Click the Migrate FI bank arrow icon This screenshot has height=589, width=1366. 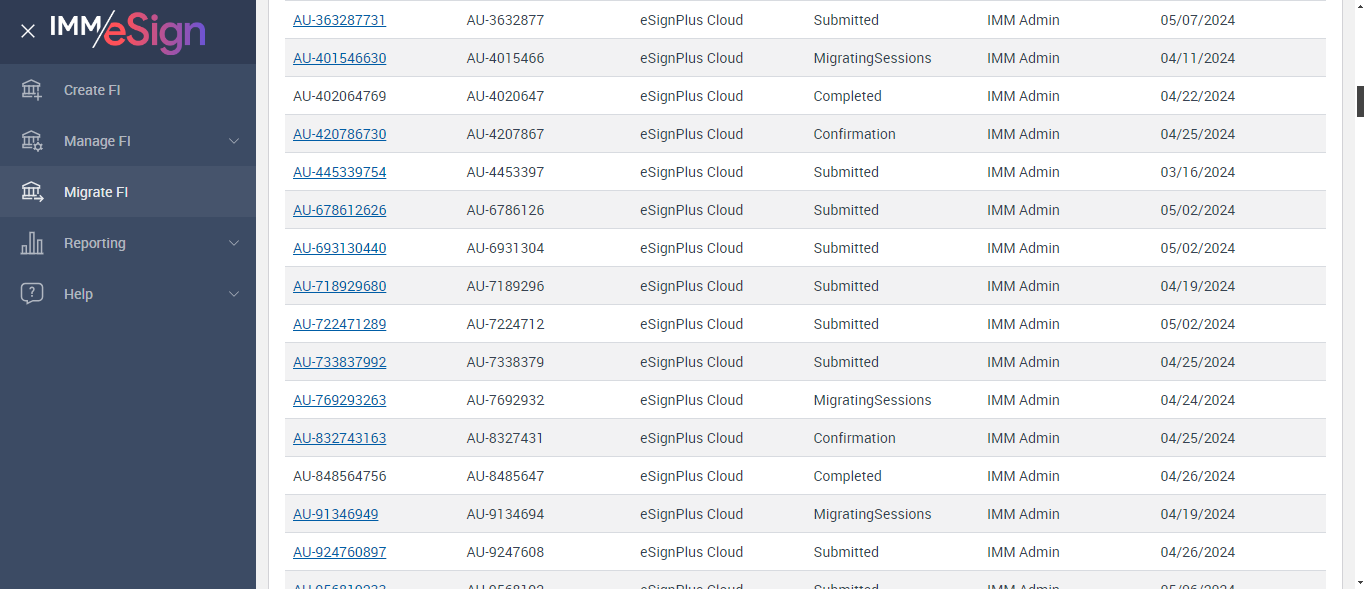tap(32, 192)
